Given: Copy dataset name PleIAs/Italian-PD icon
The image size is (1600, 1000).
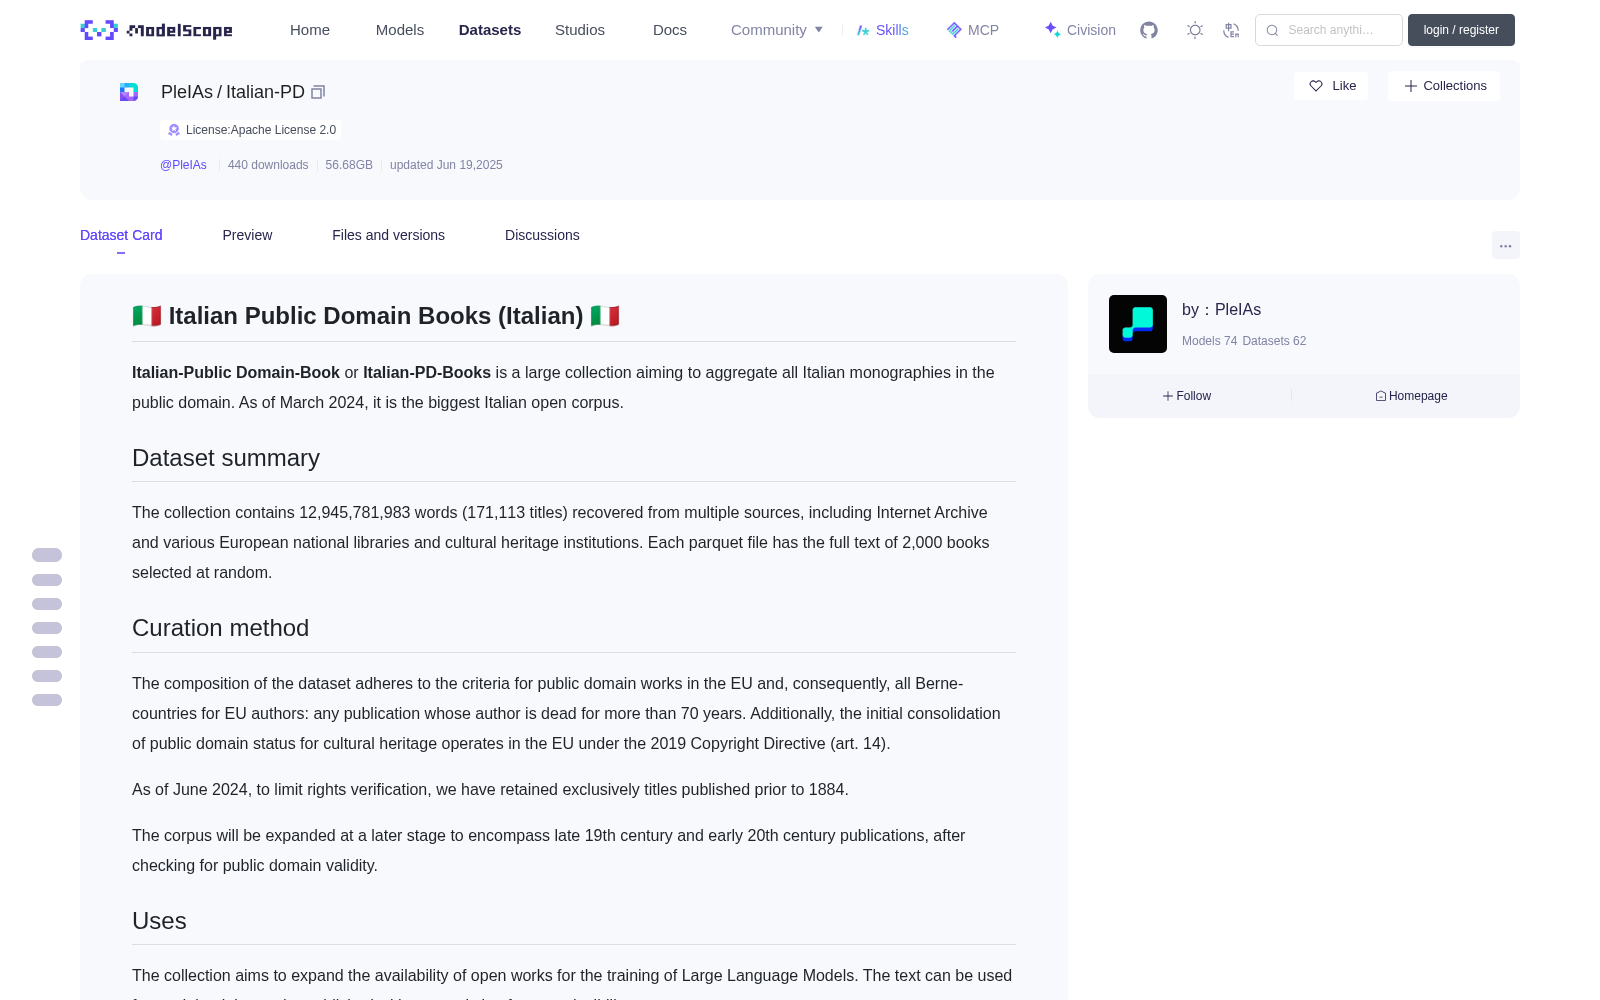Looking at the screenshot, I should [x=318, y=92].
